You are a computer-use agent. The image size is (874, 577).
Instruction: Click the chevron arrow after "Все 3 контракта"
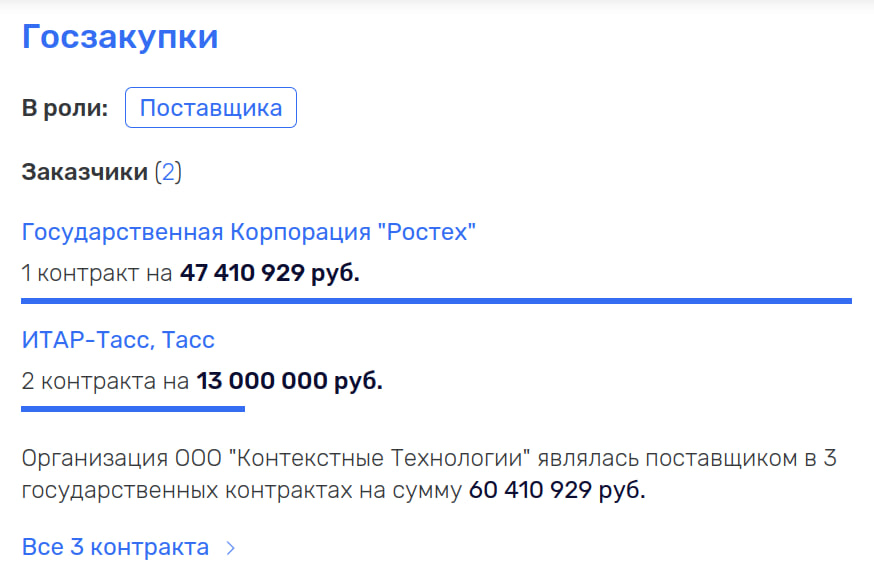231,548
